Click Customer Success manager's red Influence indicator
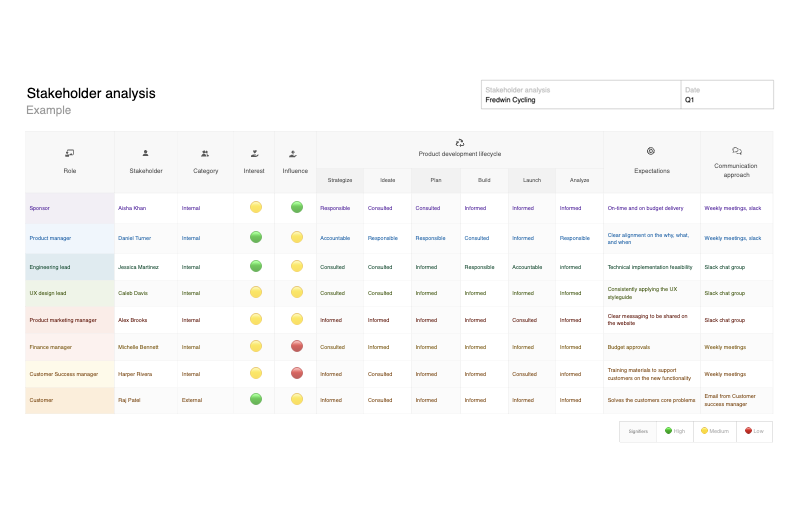The image size is (800, 524). (x=297, y=373)
